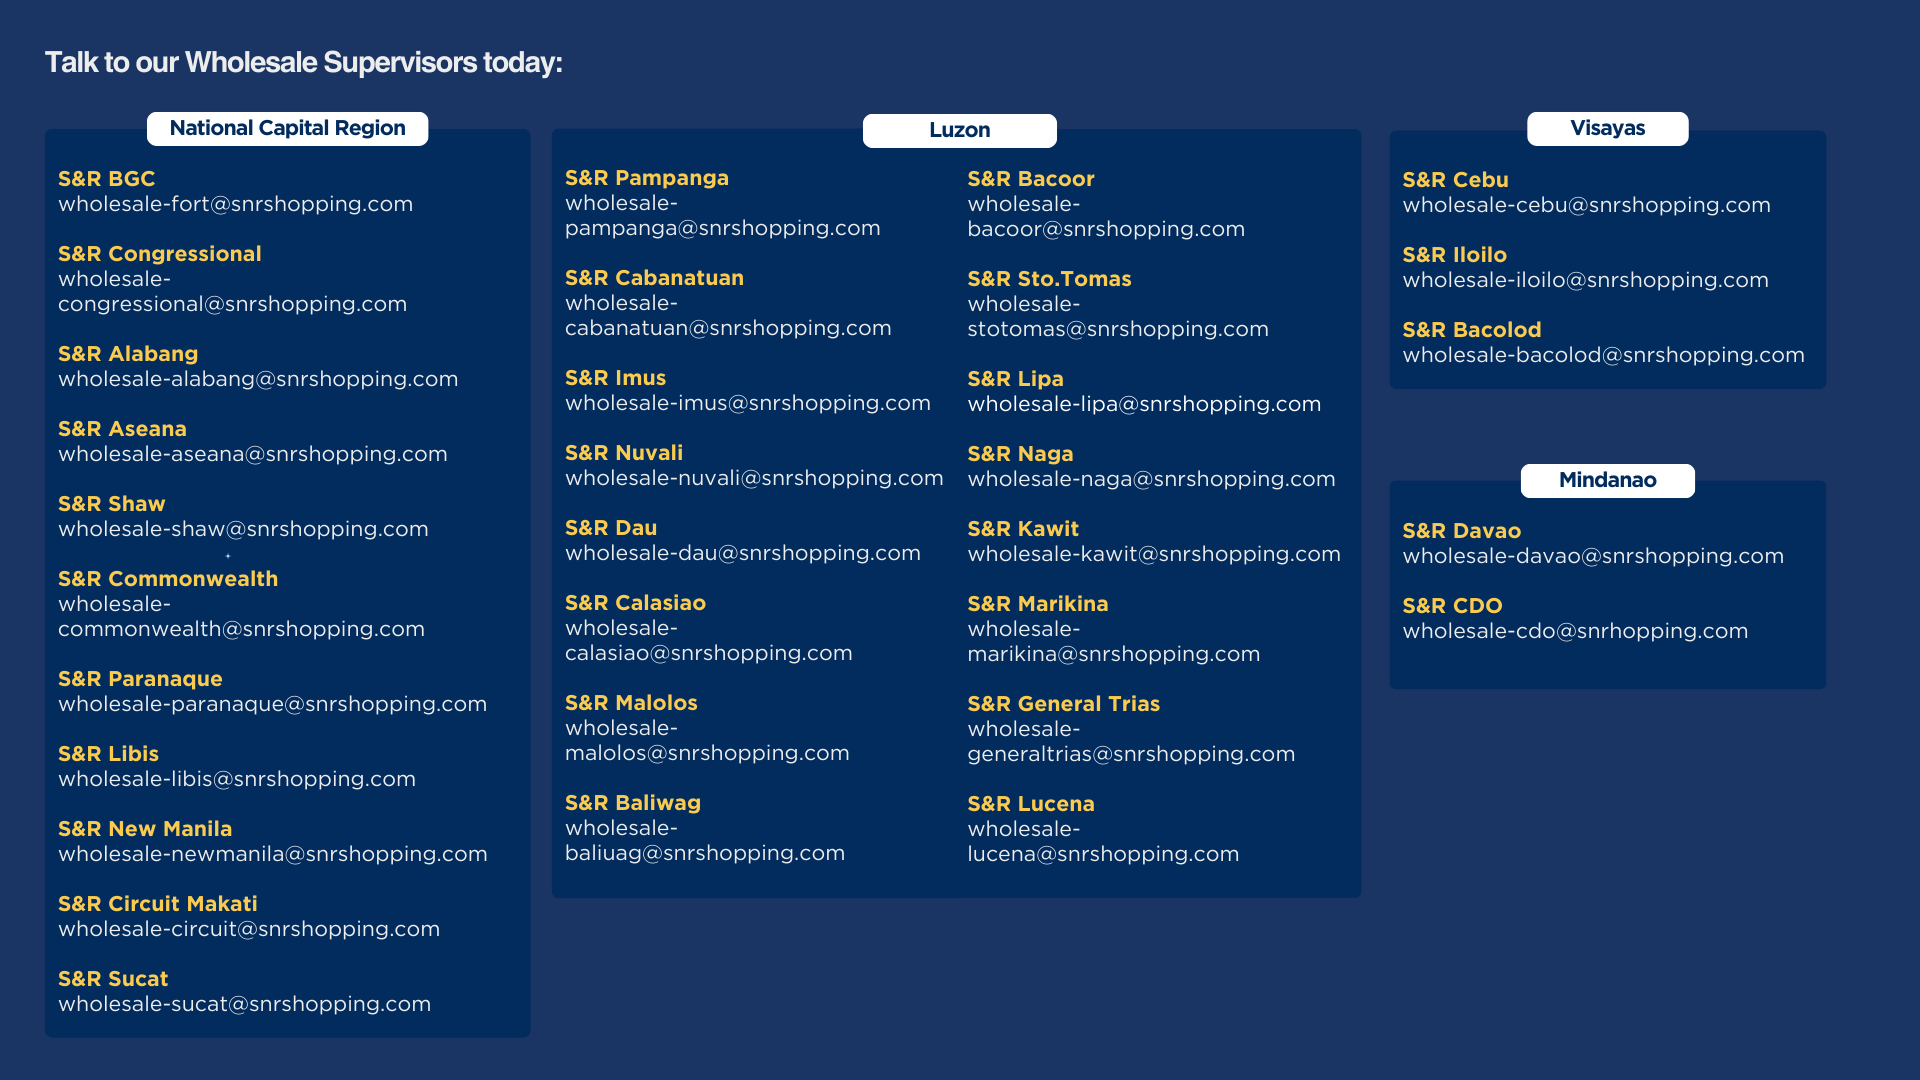Open the S&R Aseana wholesale email
The image size is (1920, 1080).
tap(252, 454)
